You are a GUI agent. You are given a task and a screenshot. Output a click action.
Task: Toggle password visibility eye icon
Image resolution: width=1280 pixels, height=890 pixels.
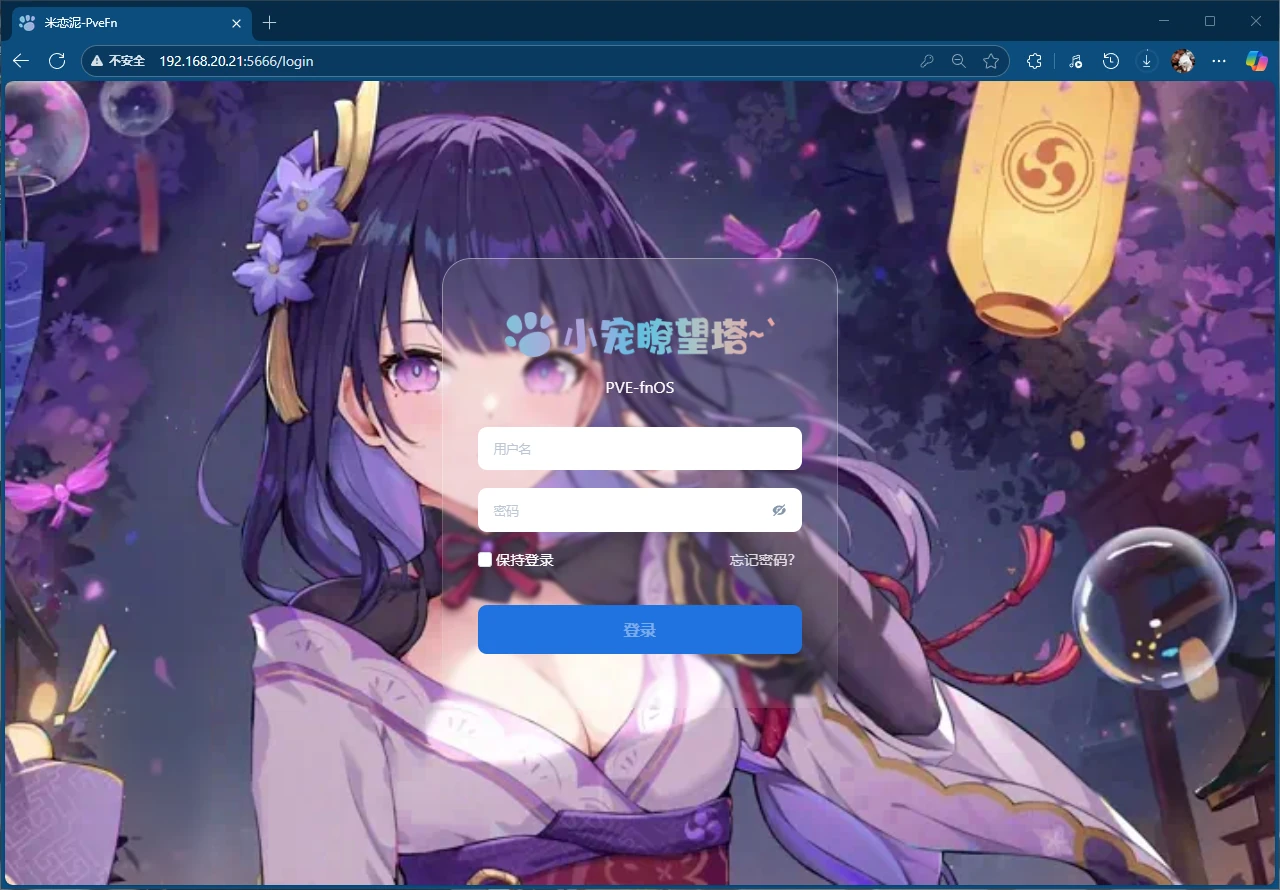[779, 511]
